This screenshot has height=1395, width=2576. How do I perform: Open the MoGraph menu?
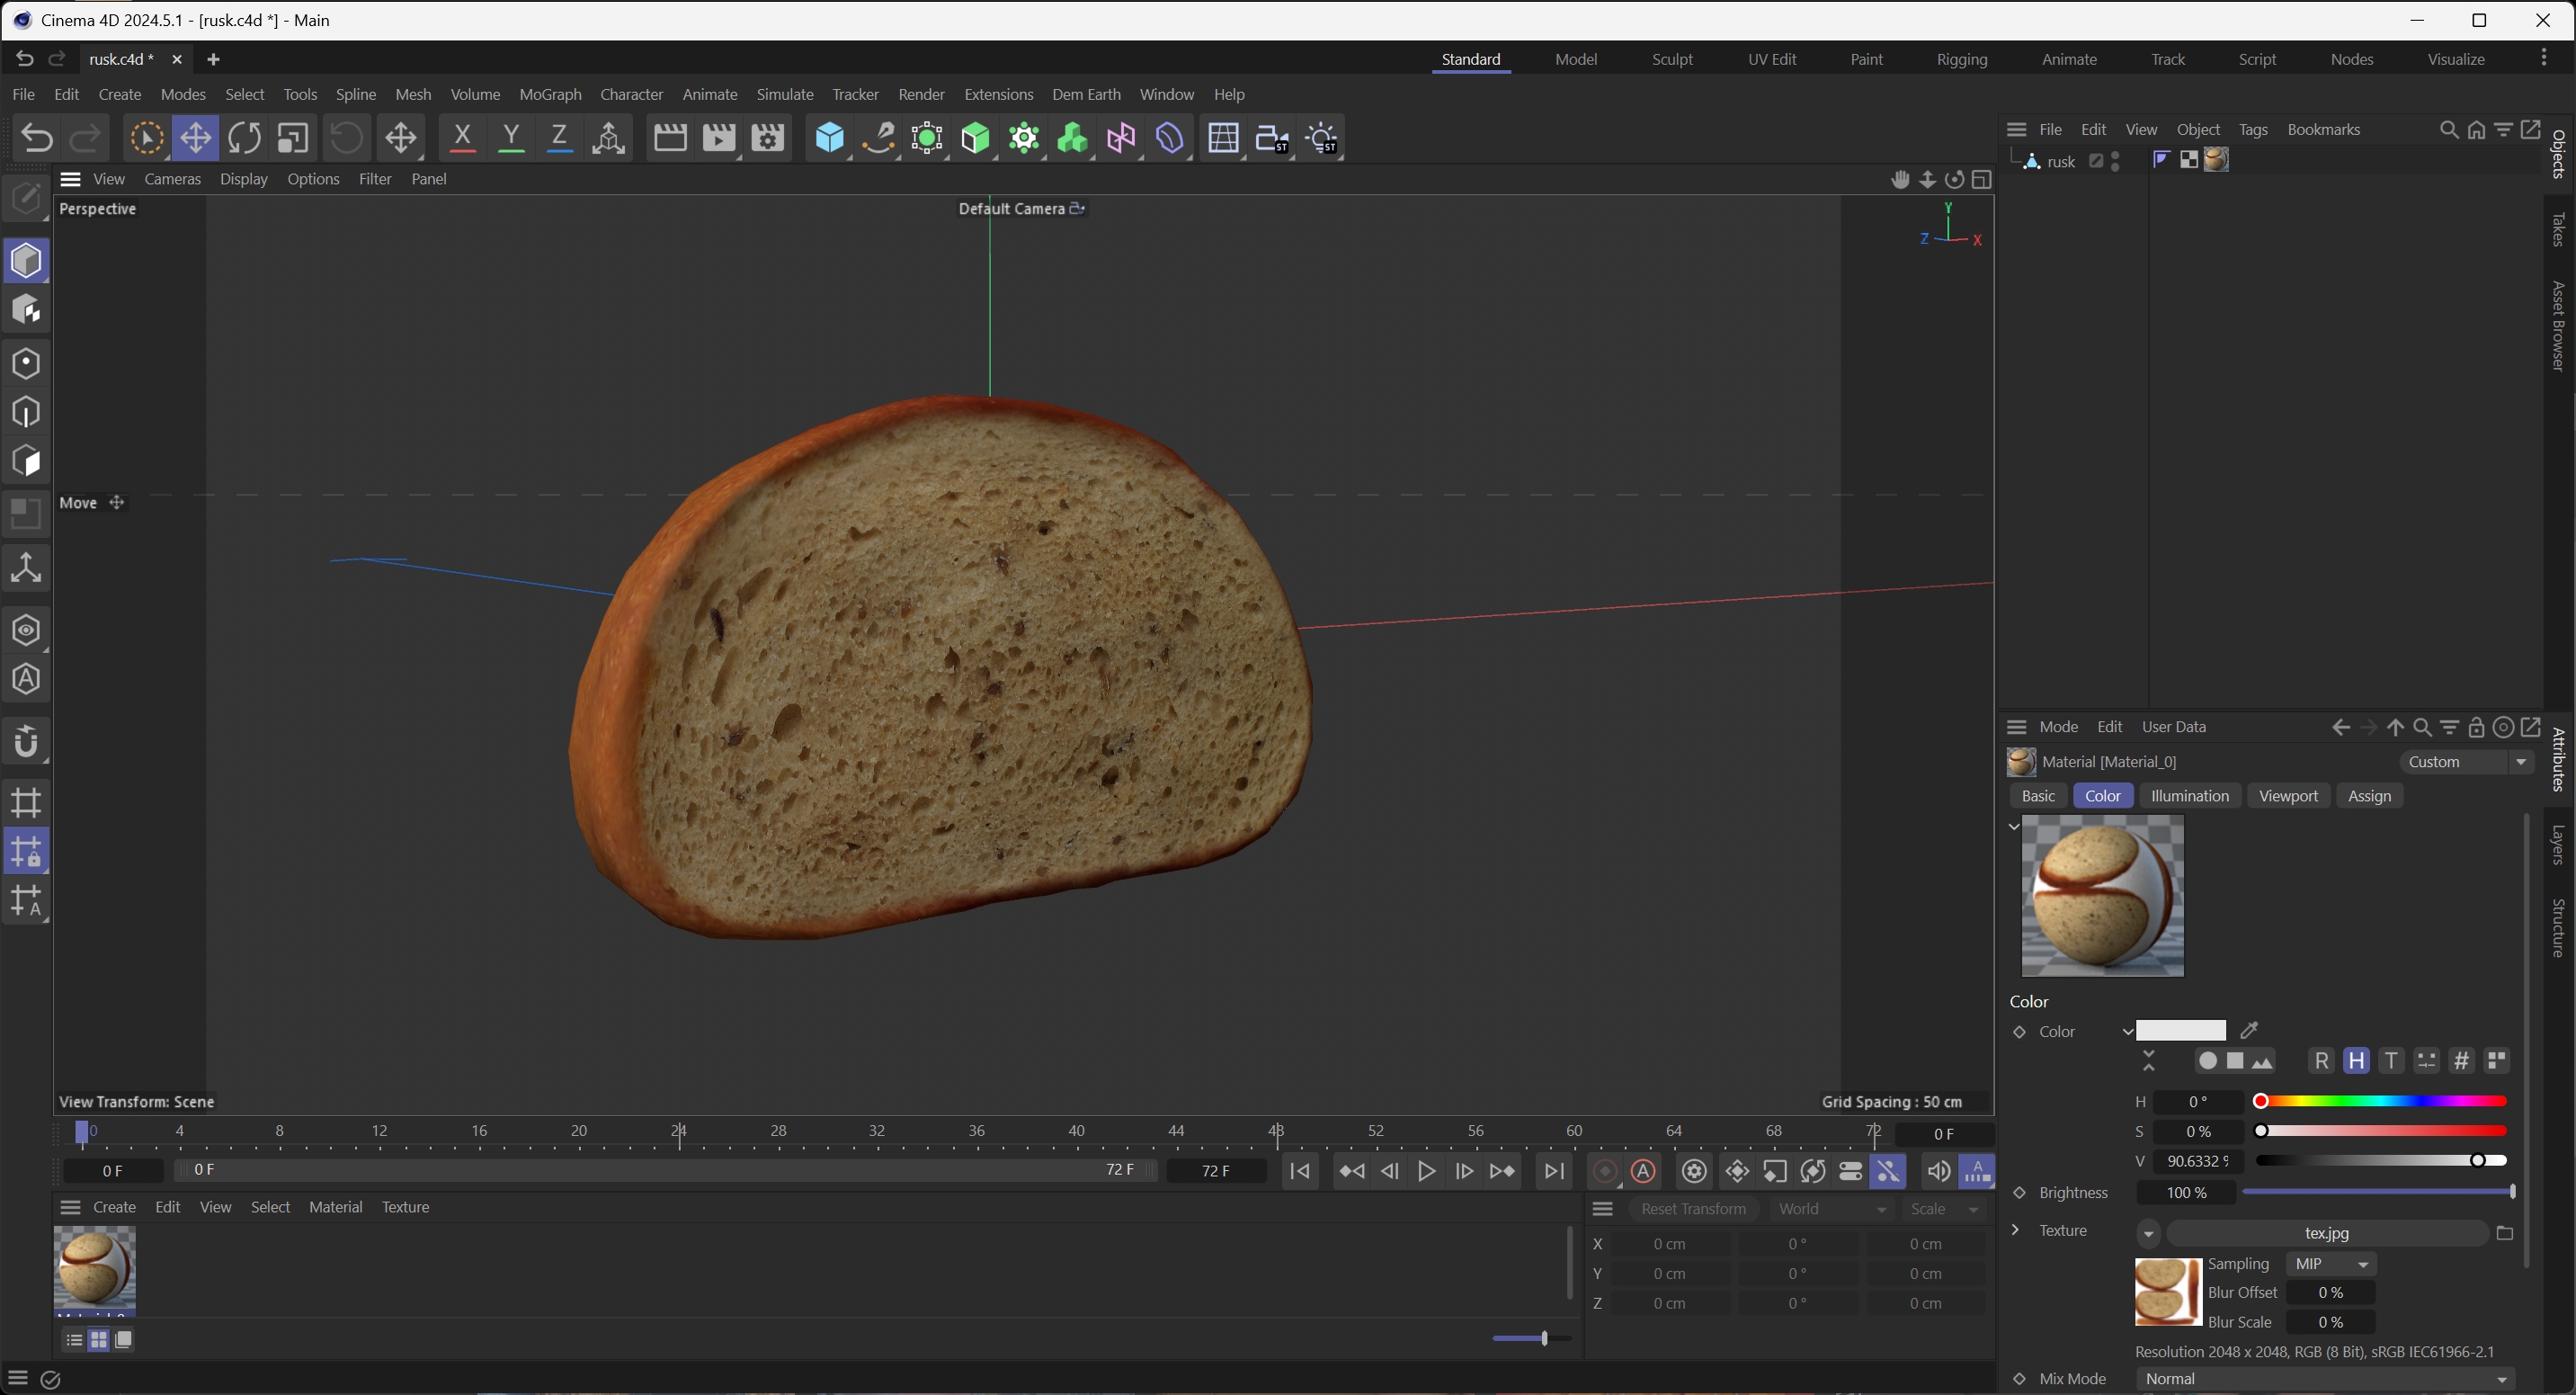pyautogui.click(x=550, y=94)
